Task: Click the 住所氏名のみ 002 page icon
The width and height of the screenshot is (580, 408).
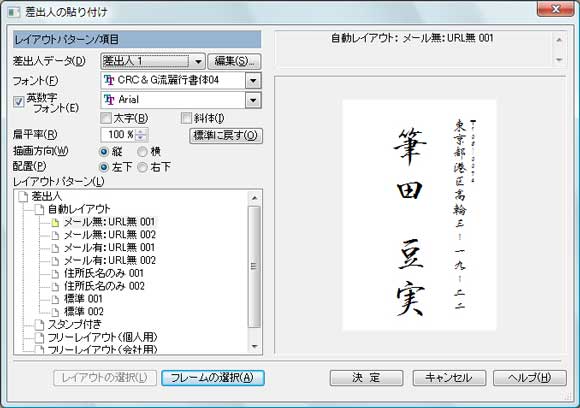Action: 55,286
